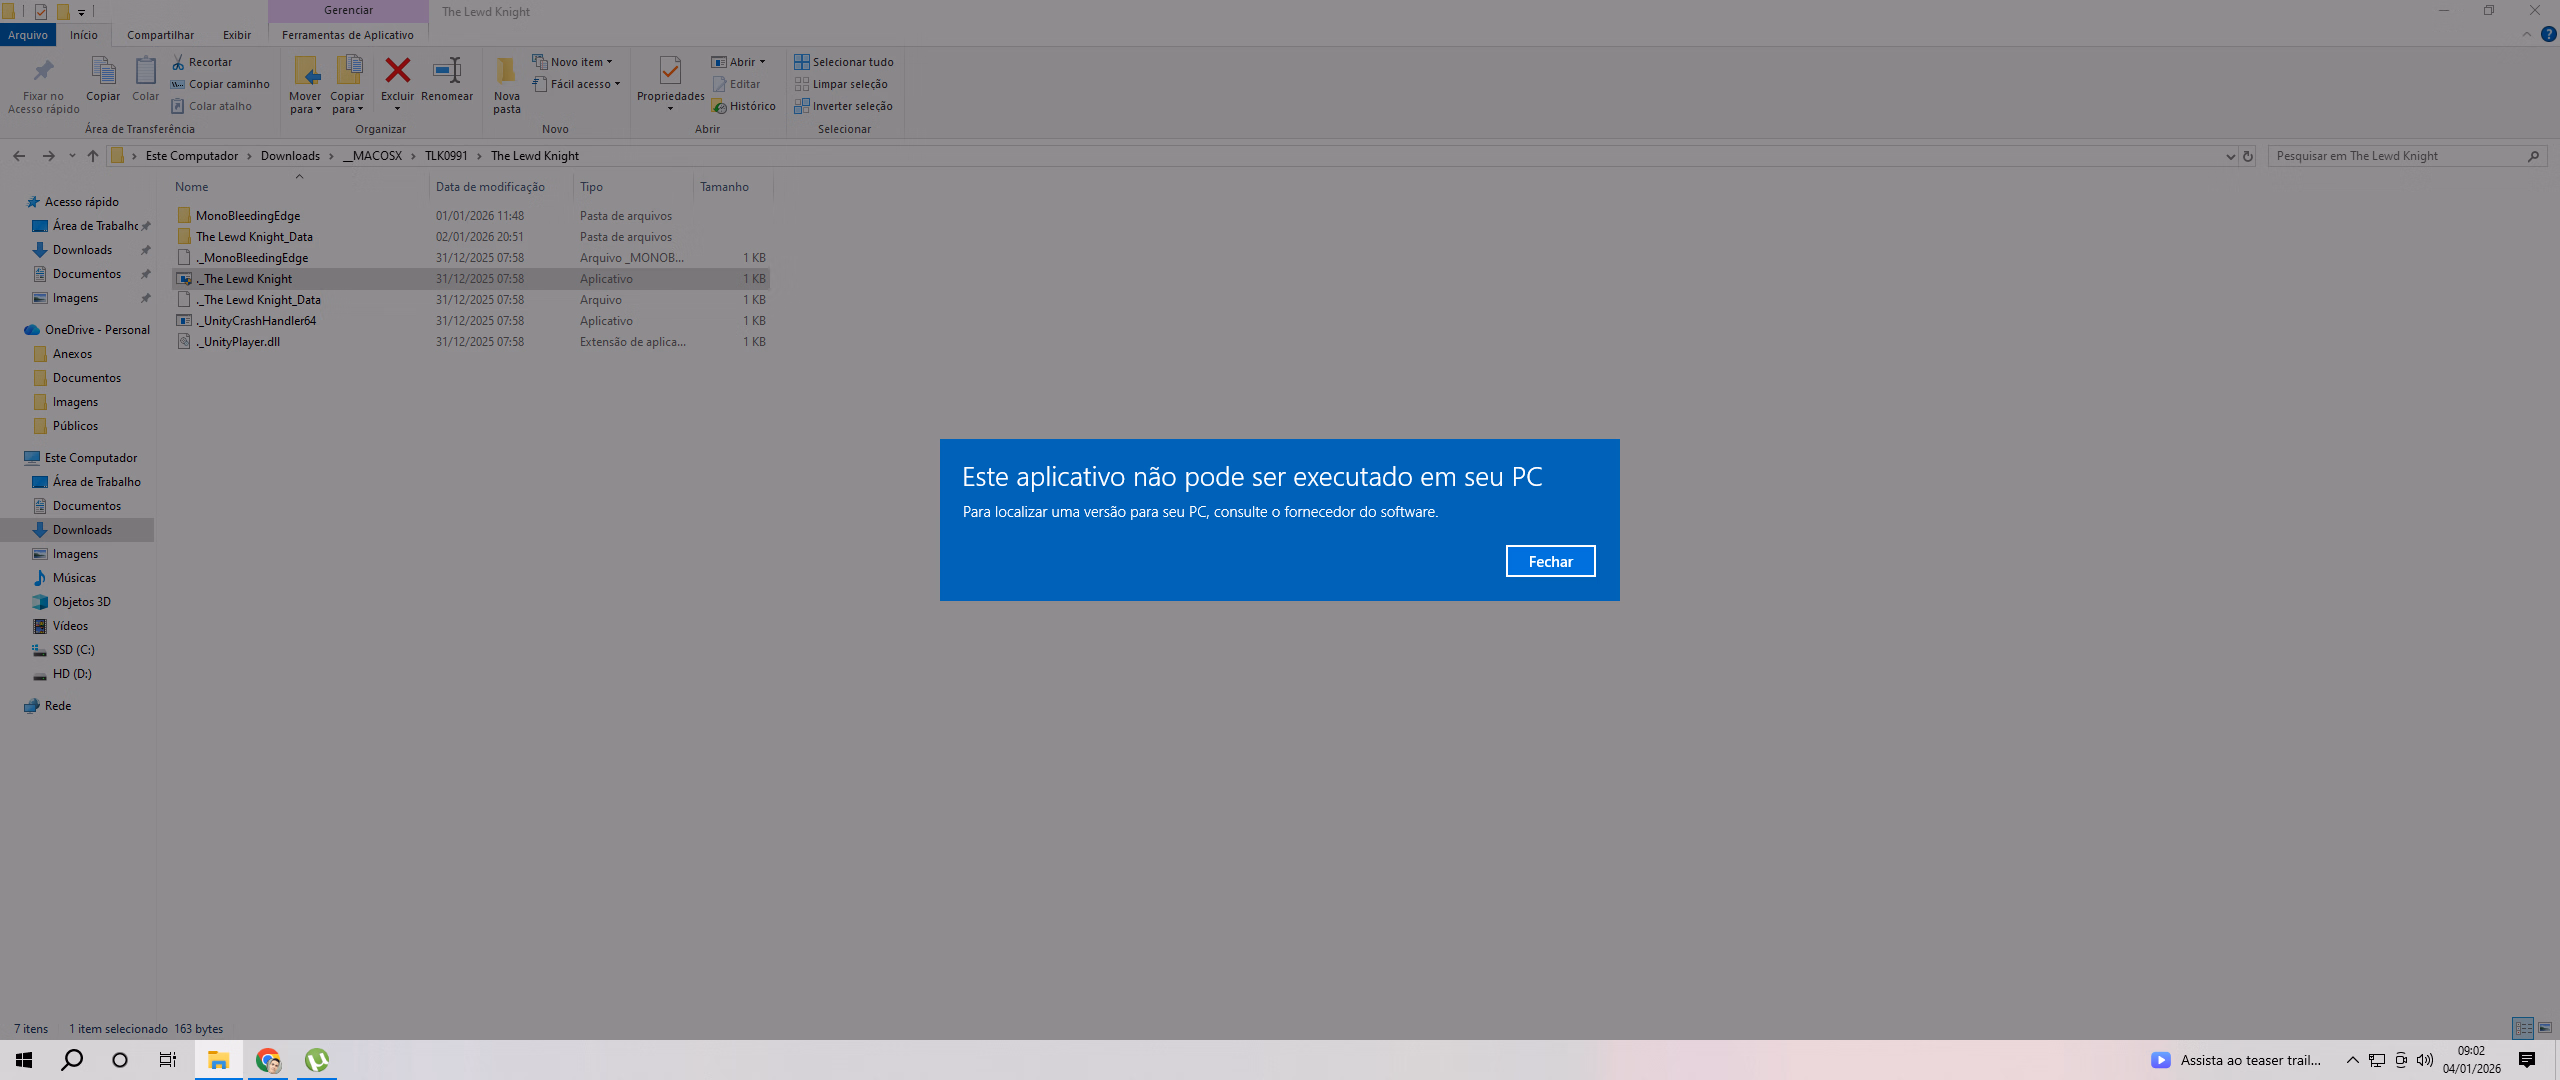Open Google Chrome from the taskbar
The image size is (2560, 1080).
click(x=268, y=1060)
